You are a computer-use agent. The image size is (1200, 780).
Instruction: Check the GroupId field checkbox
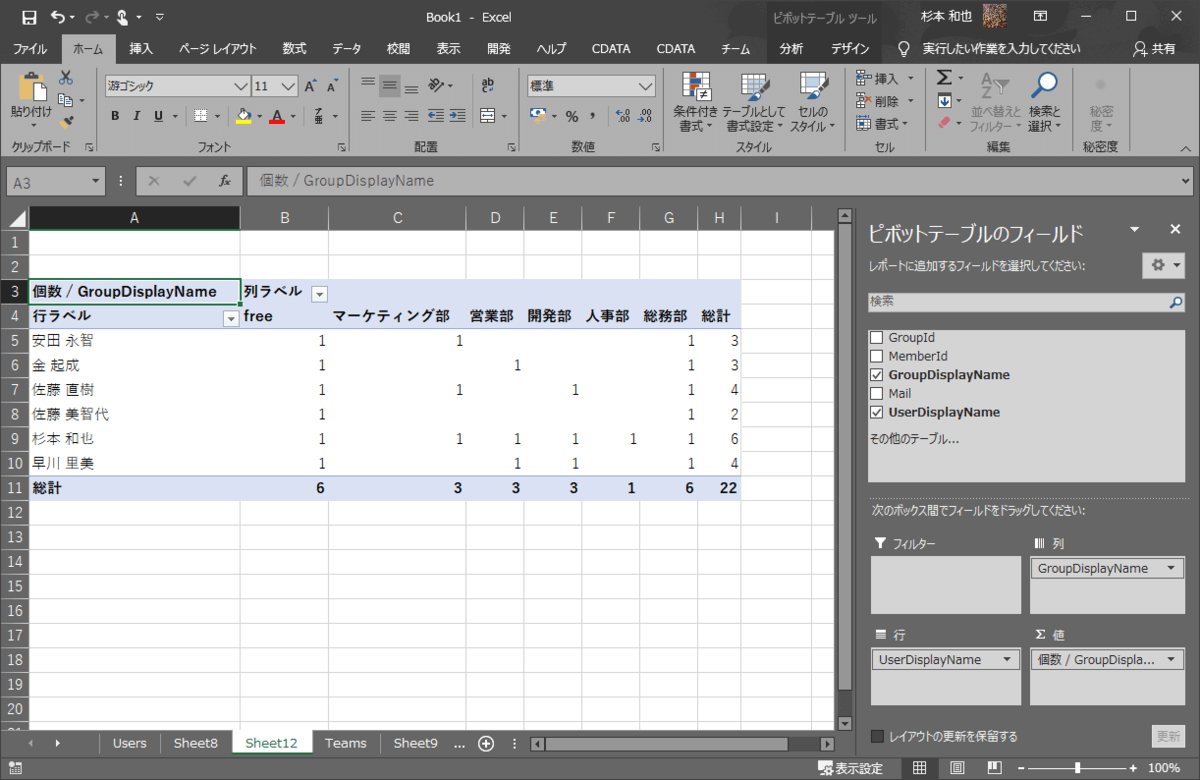(x=877, y=338)
